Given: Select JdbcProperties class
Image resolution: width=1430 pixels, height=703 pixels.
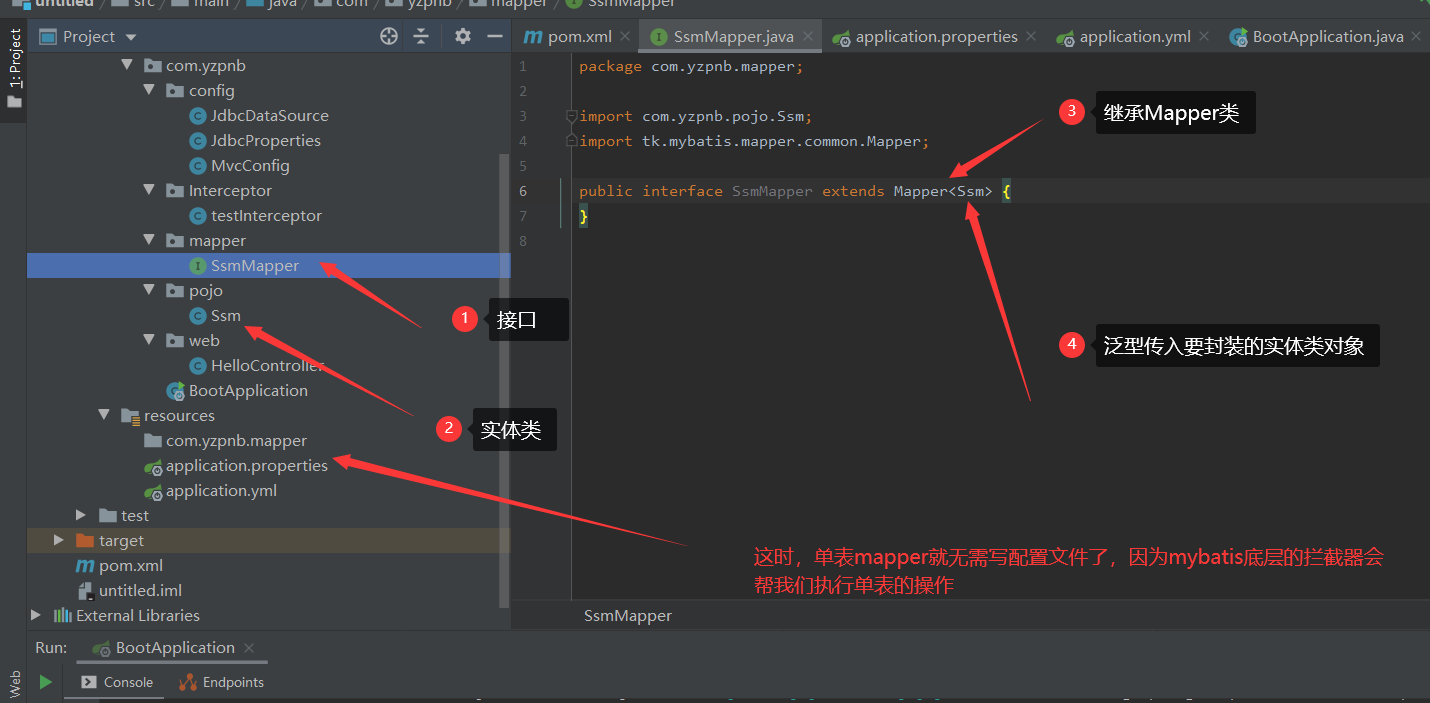Looking at the screenshot, I should [x=255, y=140].
